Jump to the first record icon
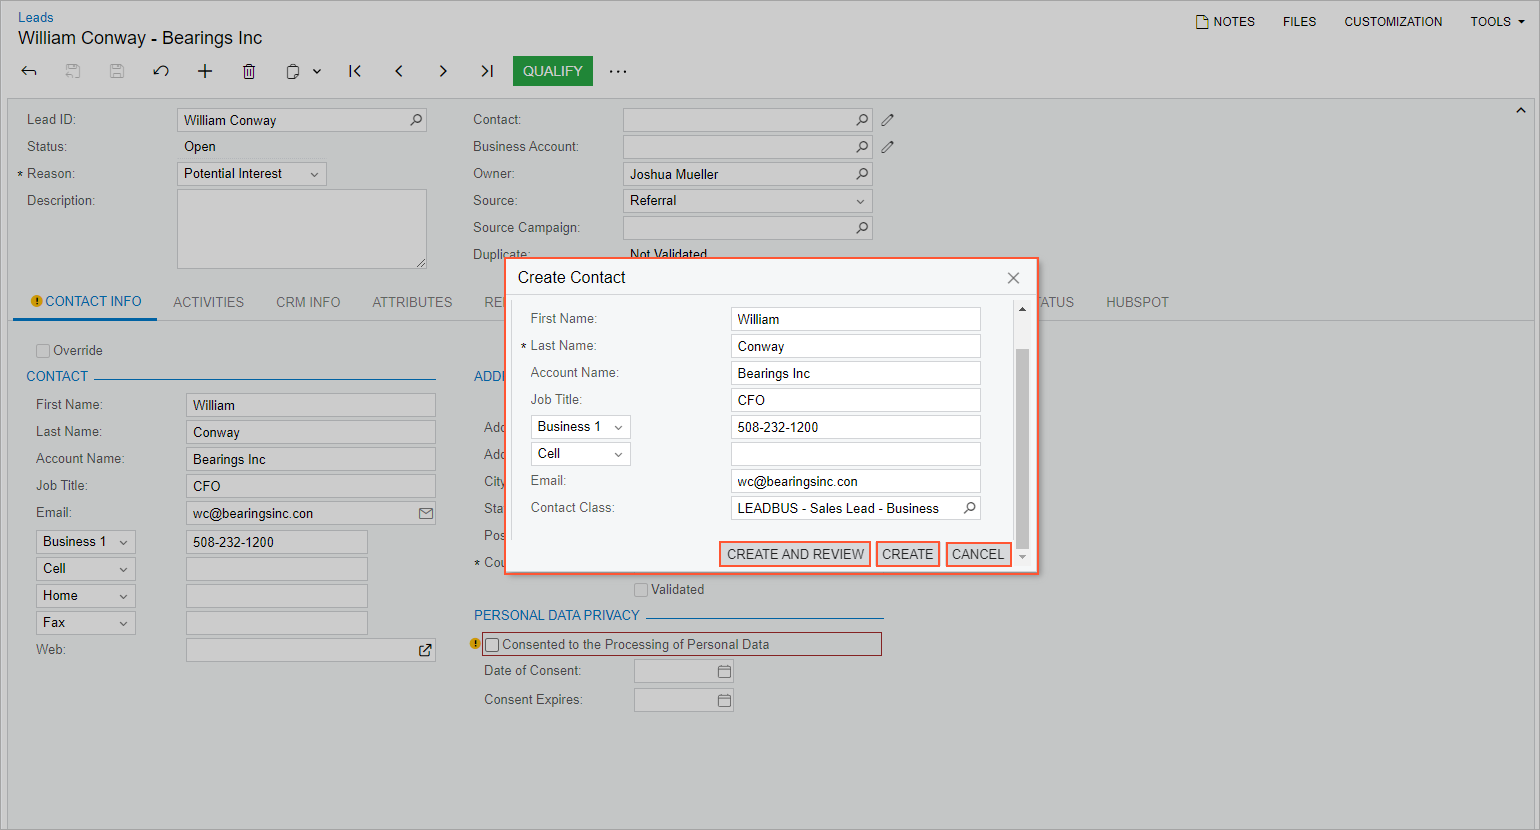 [x=355, y=71]
